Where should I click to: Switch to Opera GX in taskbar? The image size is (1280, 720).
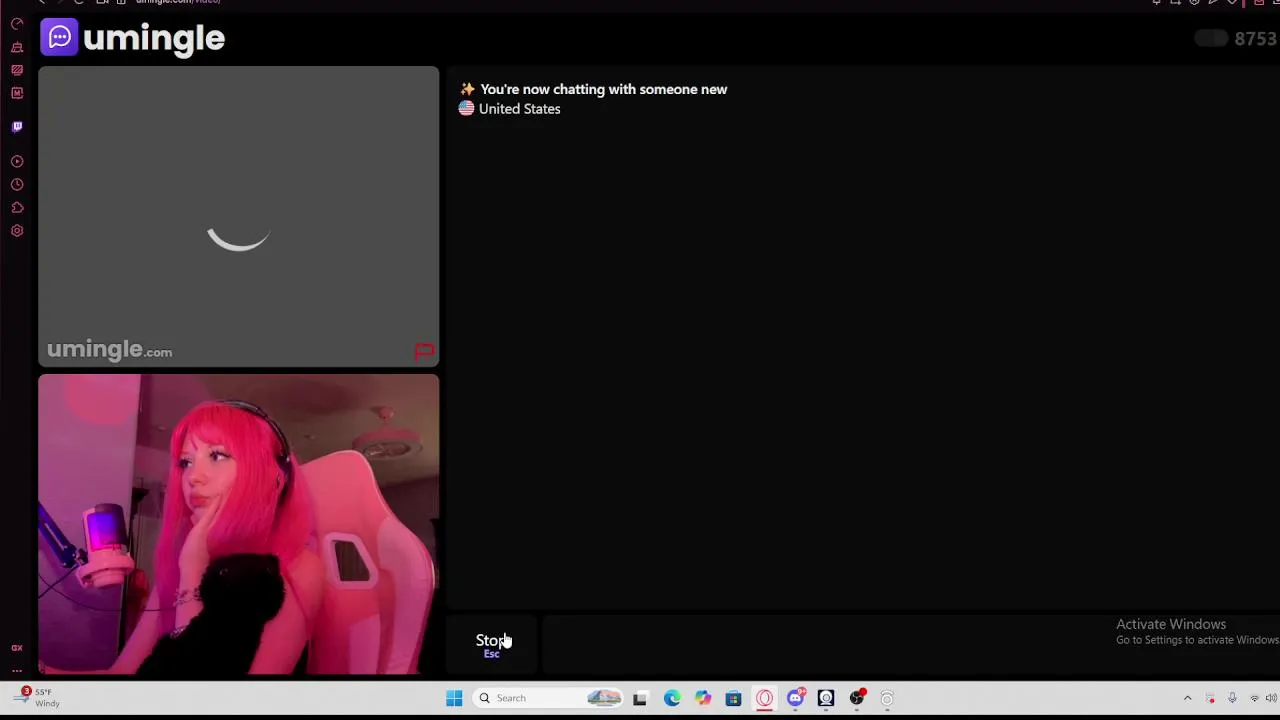tap(764, 698)
